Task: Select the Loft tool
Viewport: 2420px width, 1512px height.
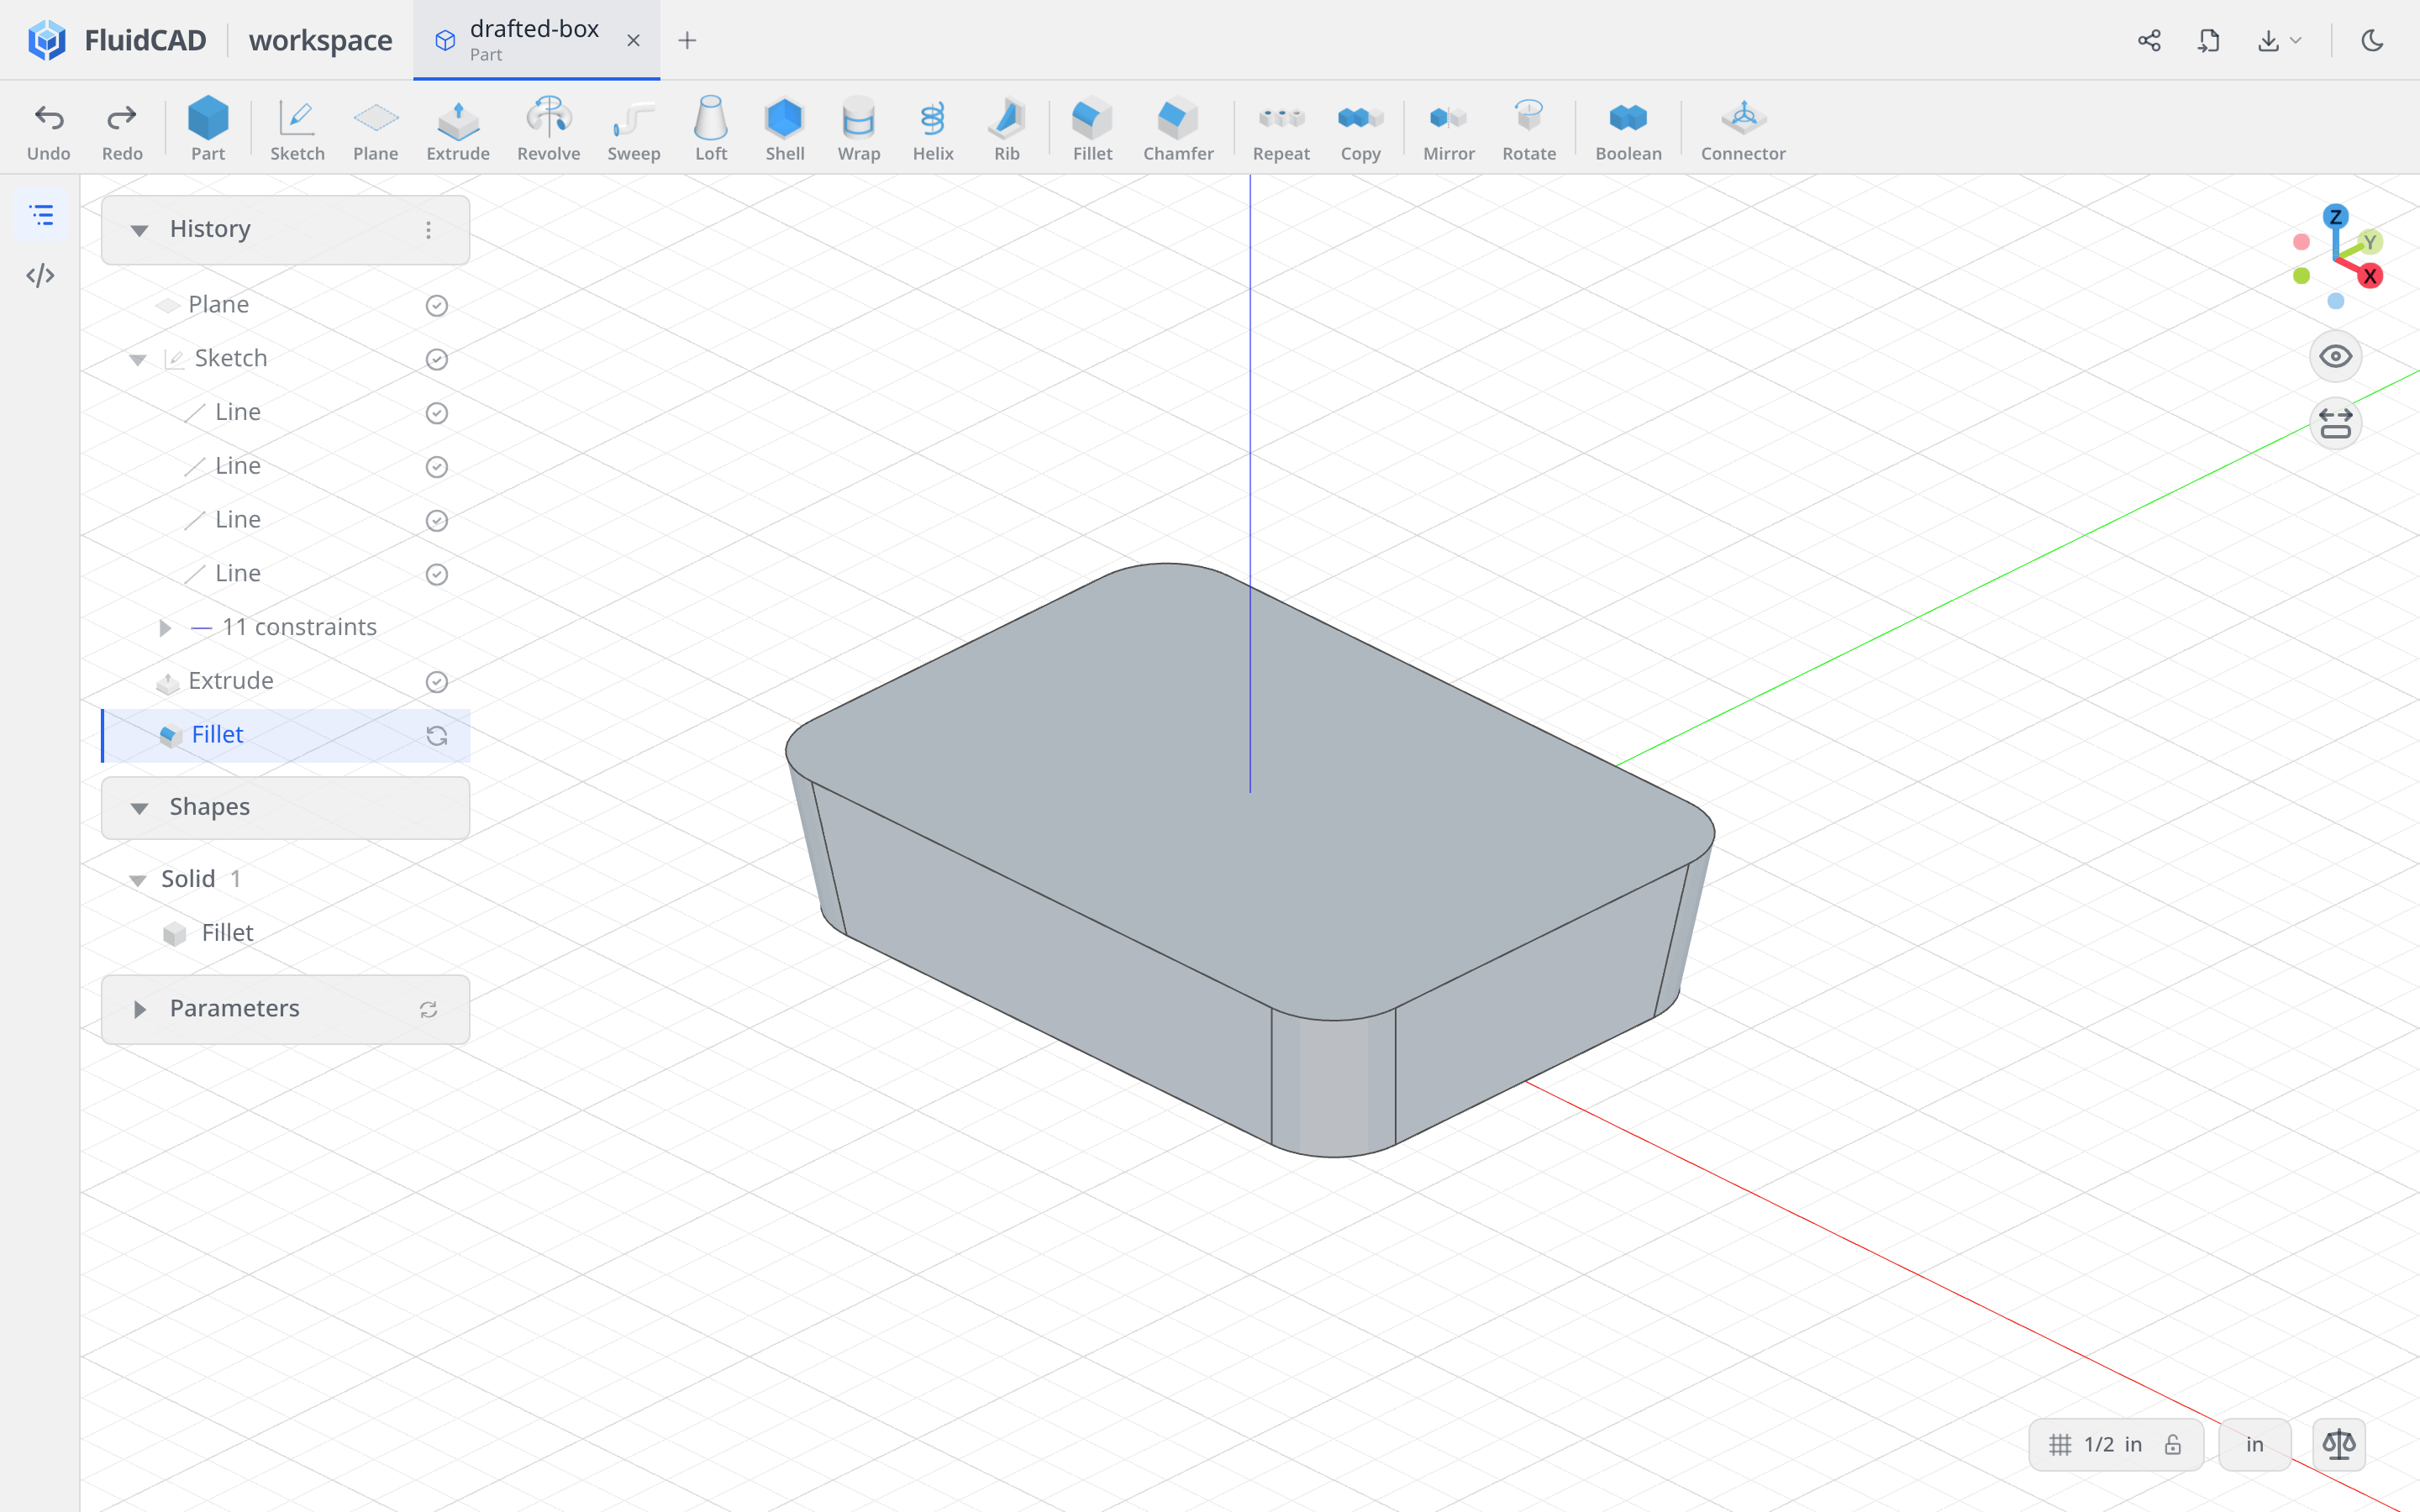Action: point(711,130)
